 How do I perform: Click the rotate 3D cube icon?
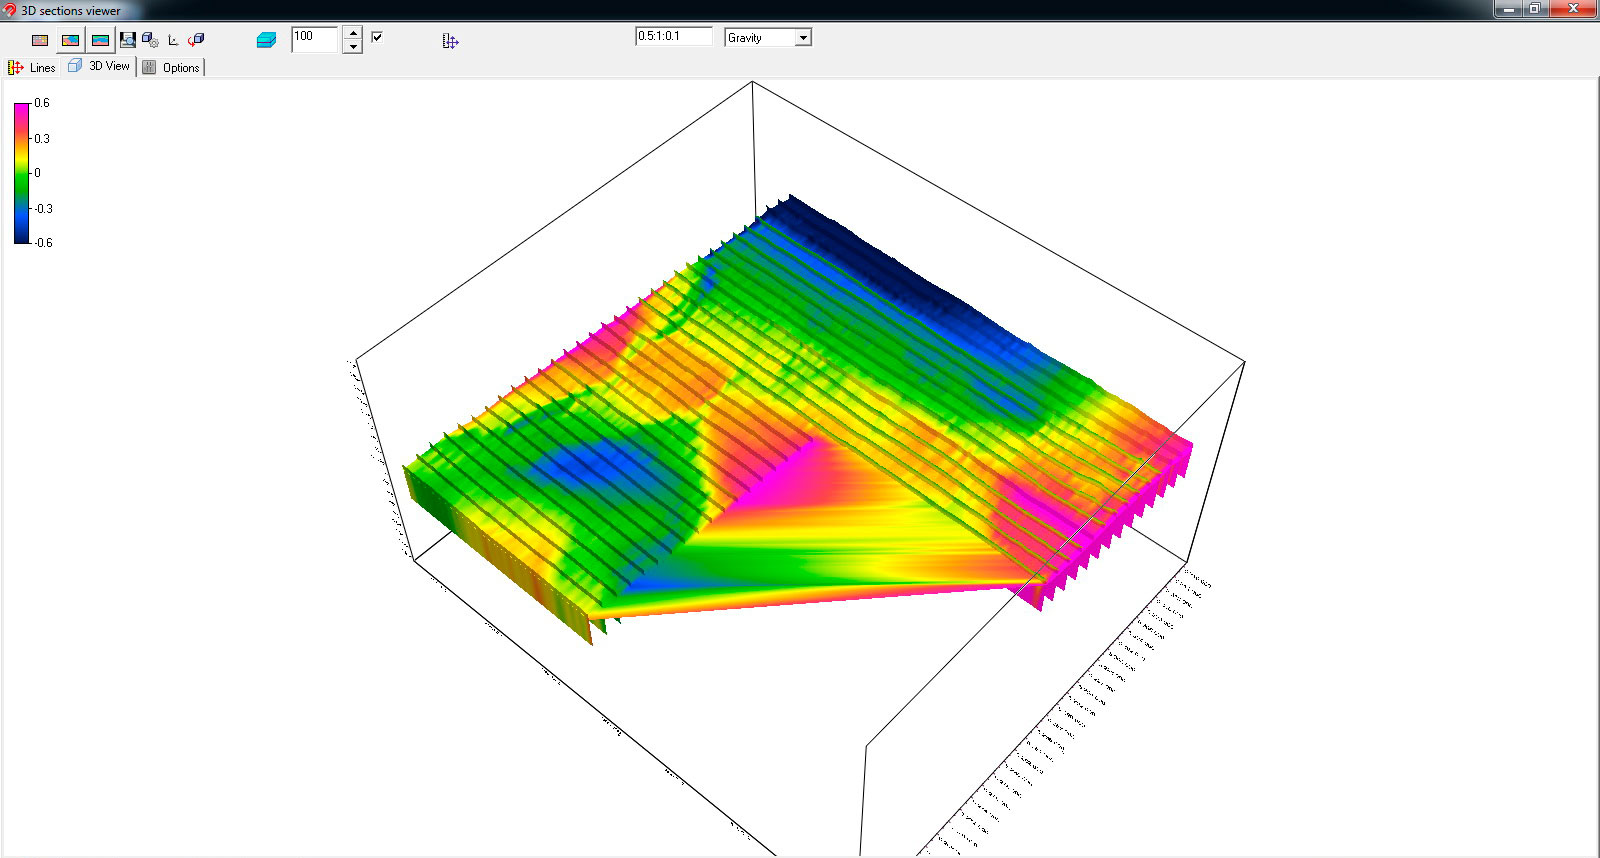coord(196,40)
